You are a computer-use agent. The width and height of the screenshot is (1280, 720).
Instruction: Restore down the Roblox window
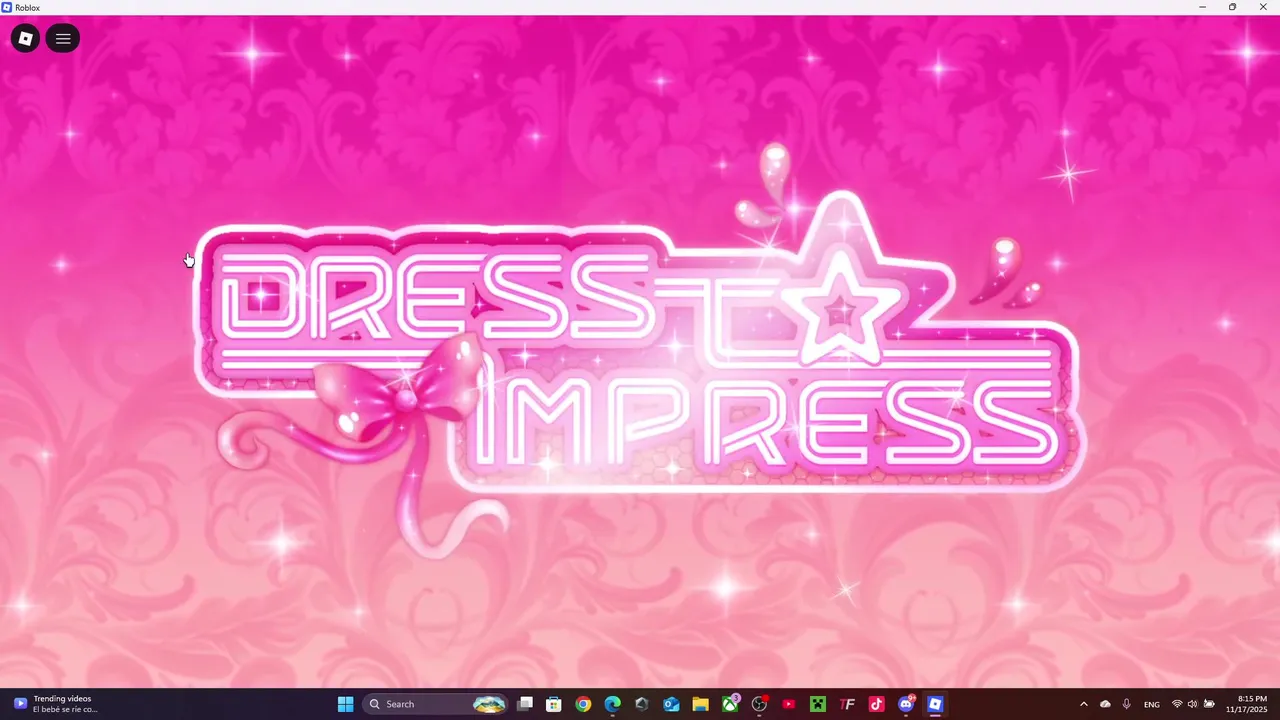[1233, 7]
